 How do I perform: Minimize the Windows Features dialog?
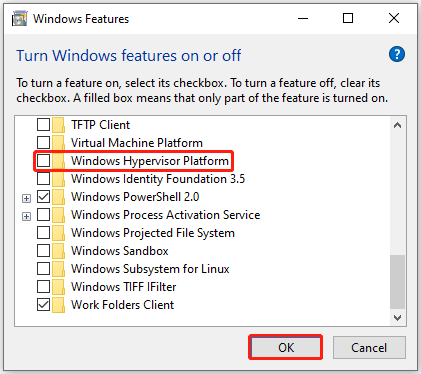click(x=303, y=18)
